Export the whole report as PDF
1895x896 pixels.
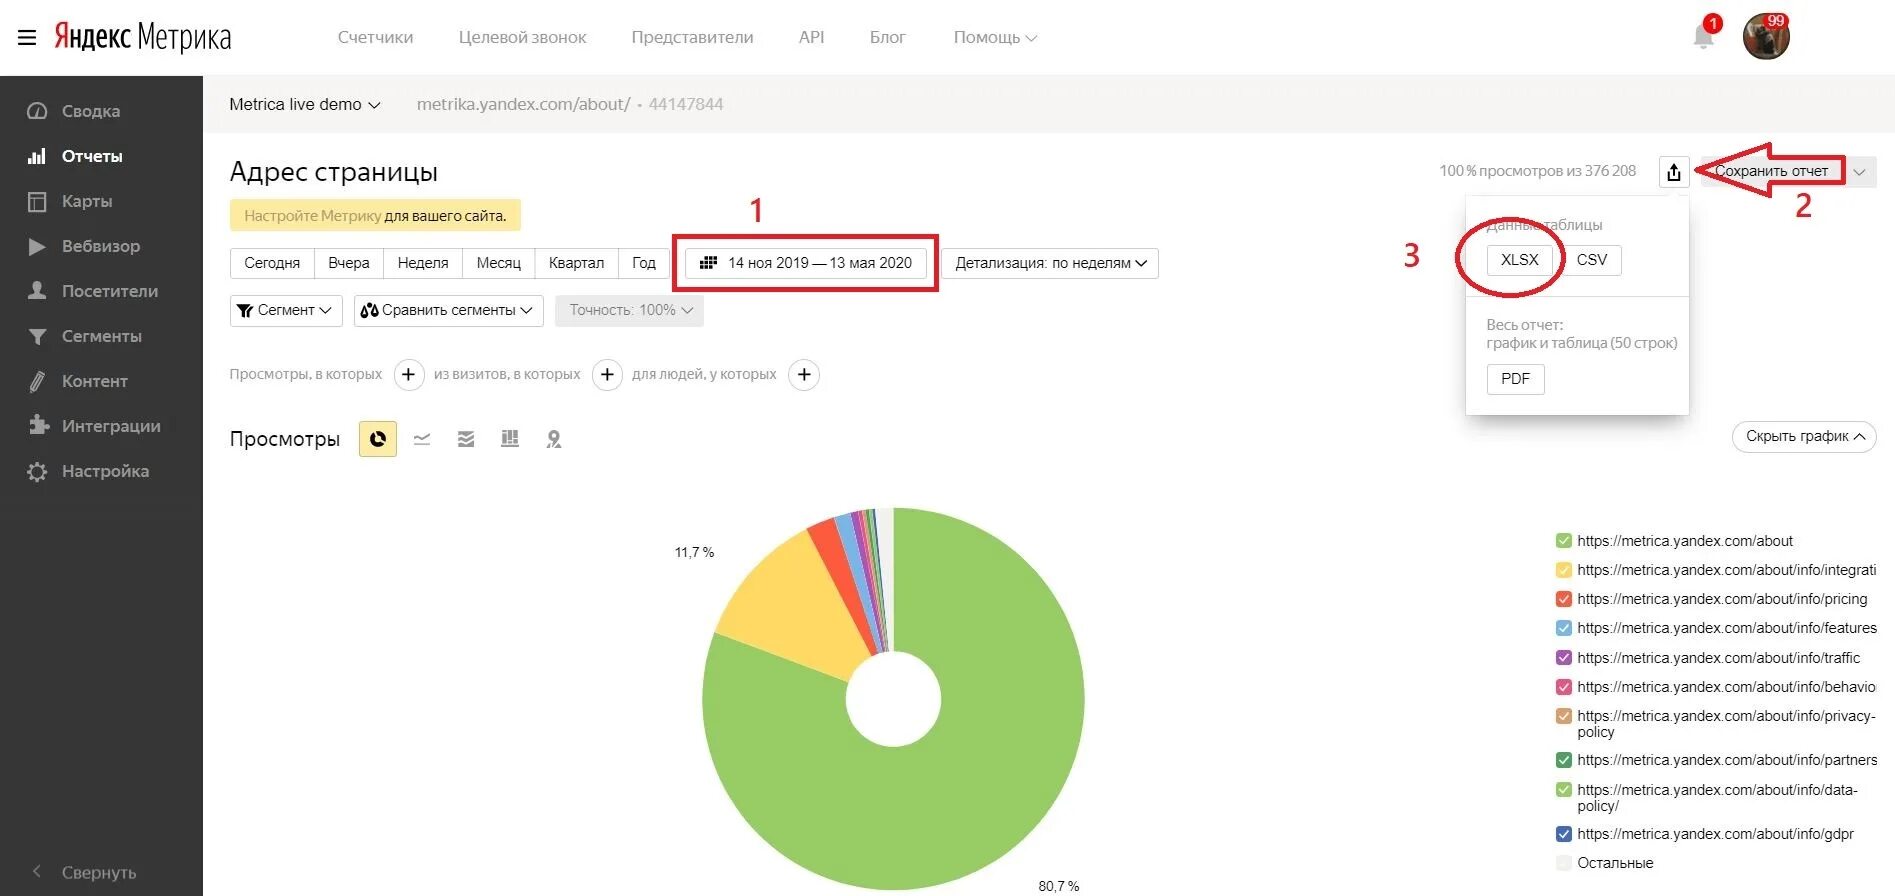pos(1515,379)
